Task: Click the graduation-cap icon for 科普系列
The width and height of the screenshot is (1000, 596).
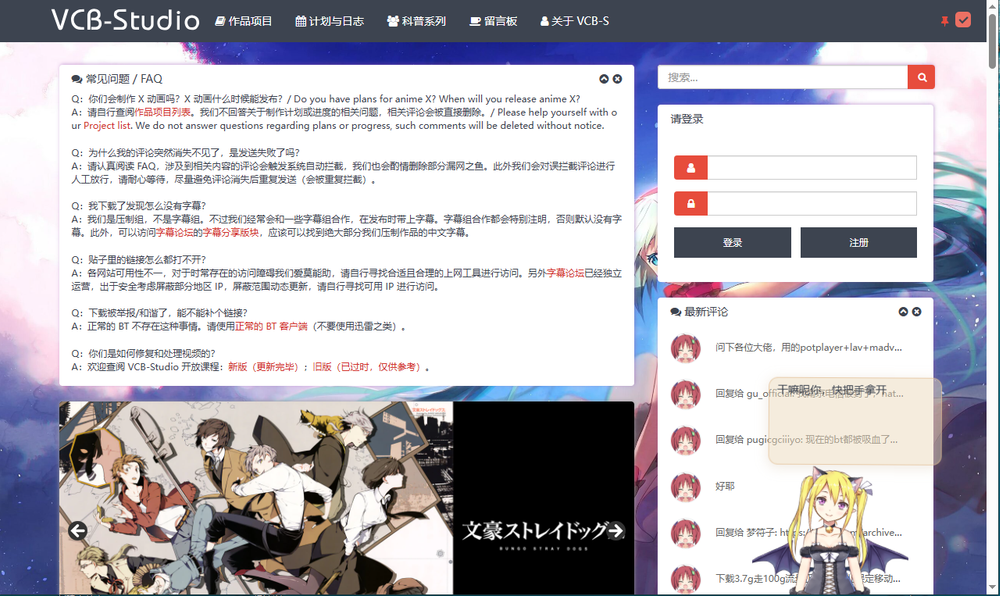Action: point(395,20)
